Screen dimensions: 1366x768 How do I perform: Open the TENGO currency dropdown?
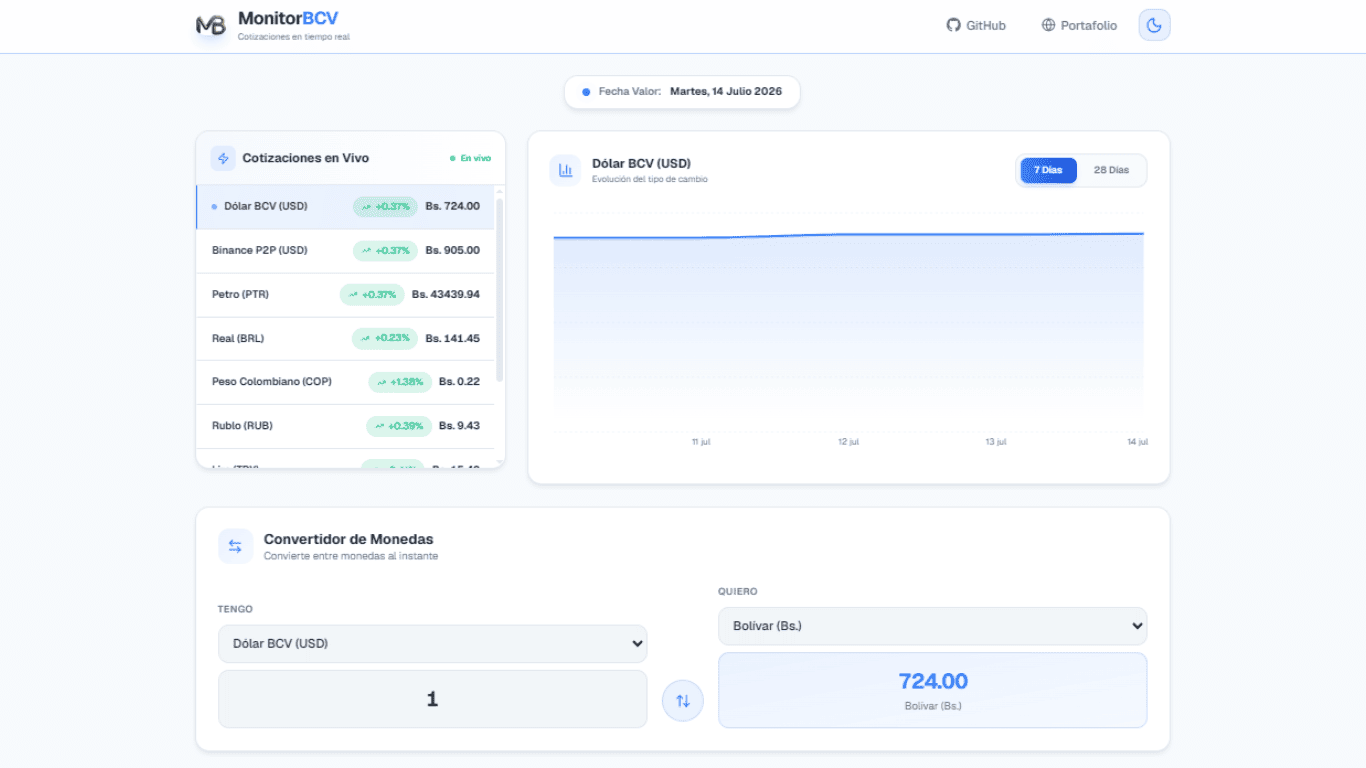(432, 644)
